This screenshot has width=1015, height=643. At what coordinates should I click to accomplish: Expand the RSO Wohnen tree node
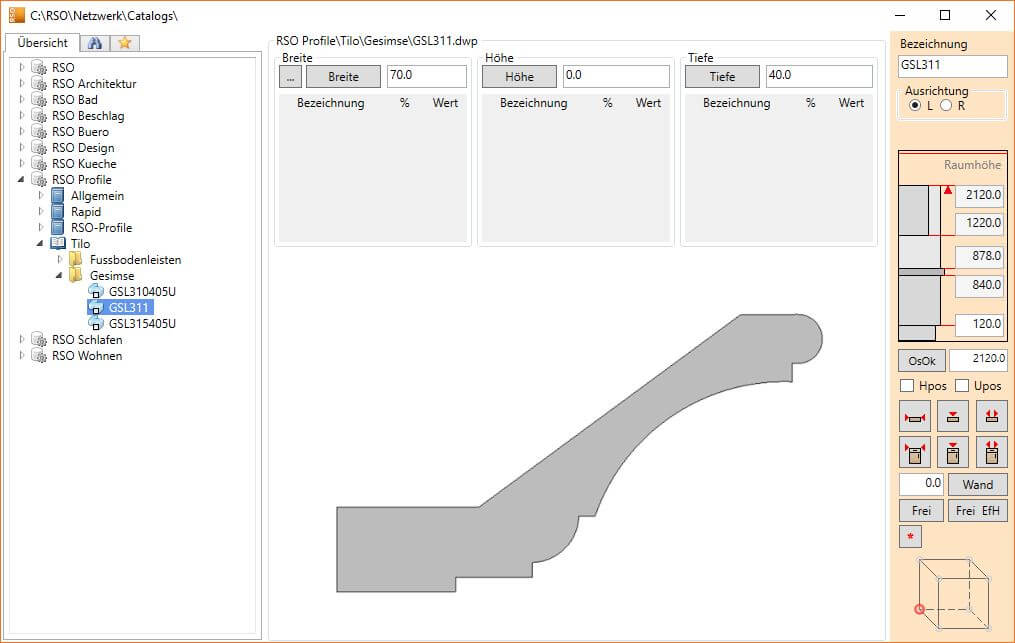22,356
